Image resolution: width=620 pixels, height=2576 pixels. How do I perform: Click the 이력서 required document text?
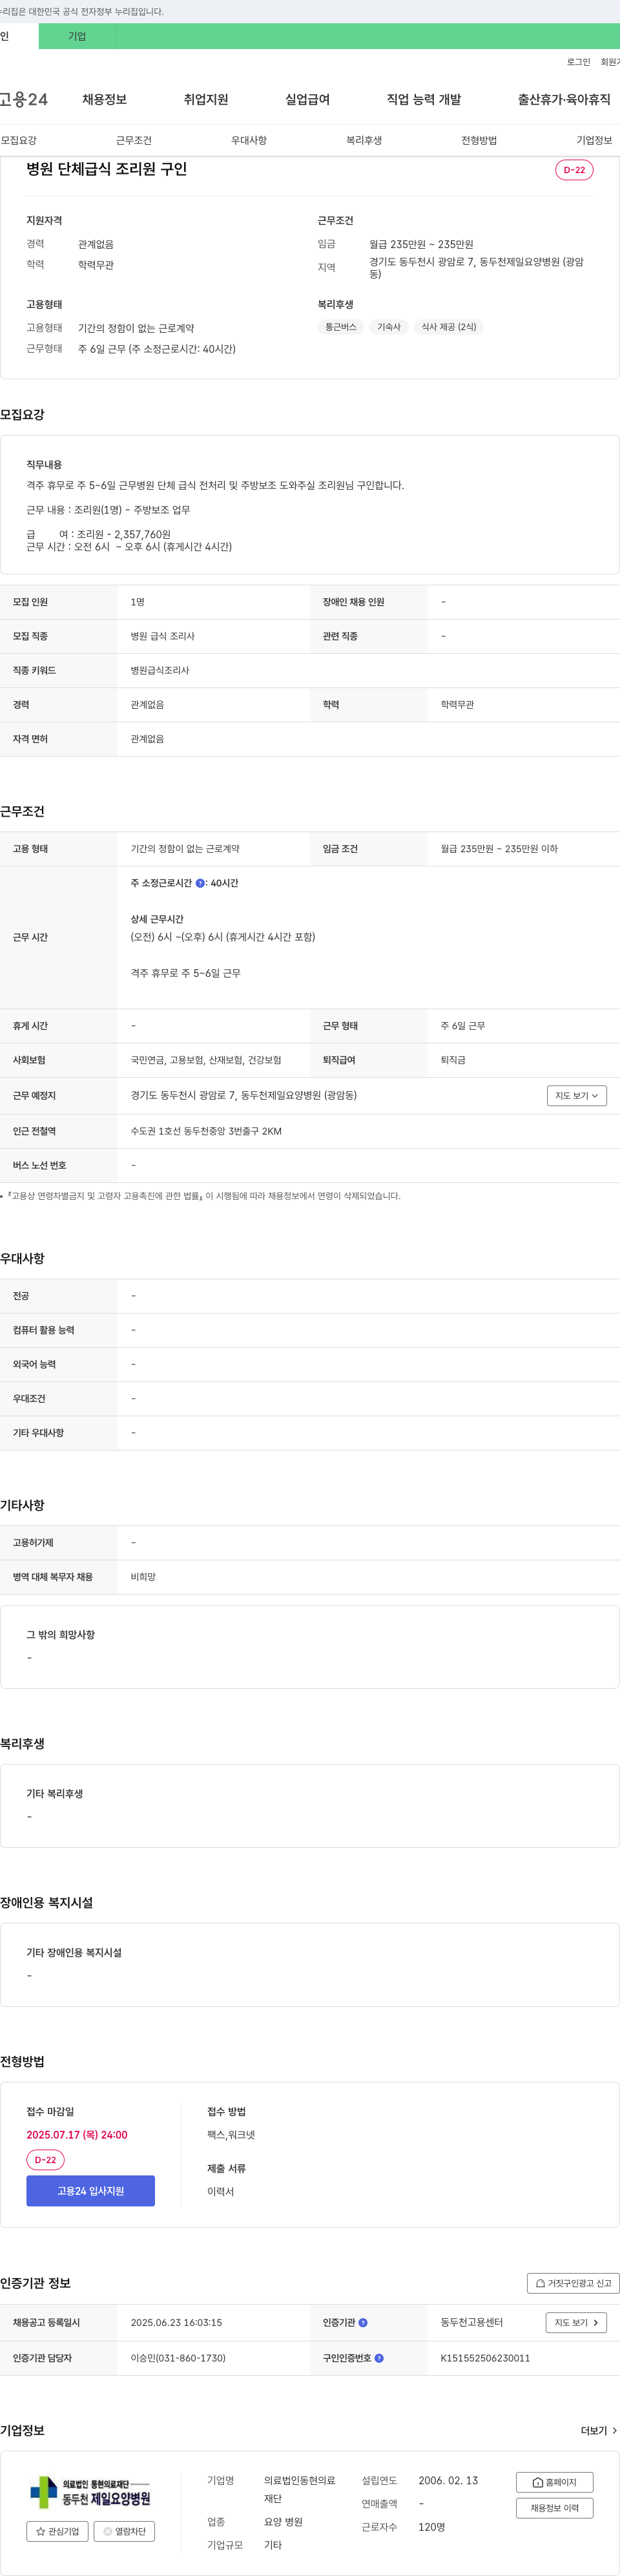[x=221, y=2191]
